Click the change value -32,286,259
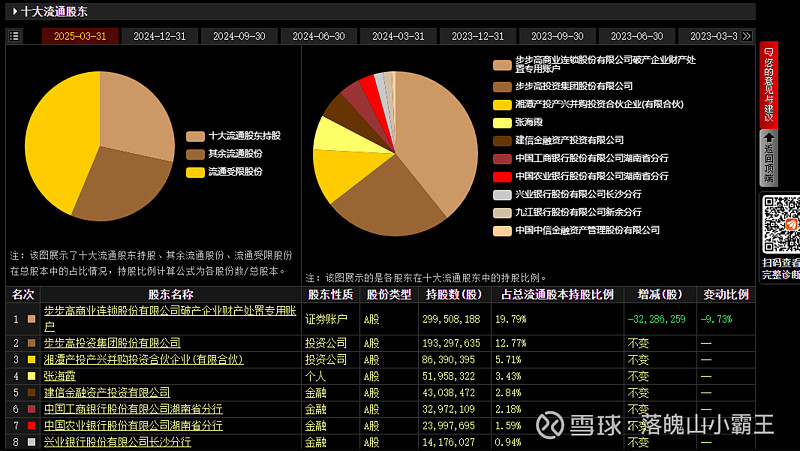 [x=657, y=319]
